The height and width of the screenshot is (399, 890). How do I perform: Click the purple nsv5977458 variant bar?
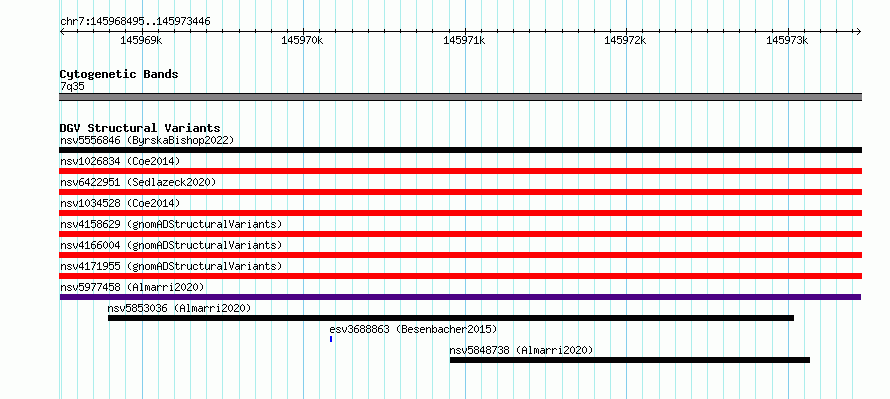460,297
